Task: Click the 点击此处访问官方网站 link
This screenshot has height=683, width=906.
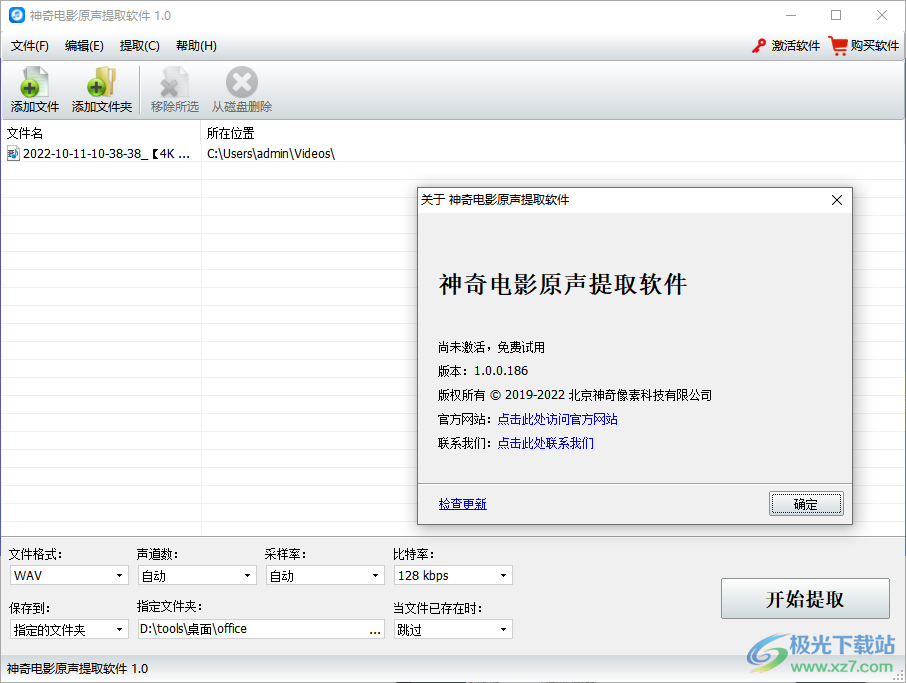Action: pos(557,420)
